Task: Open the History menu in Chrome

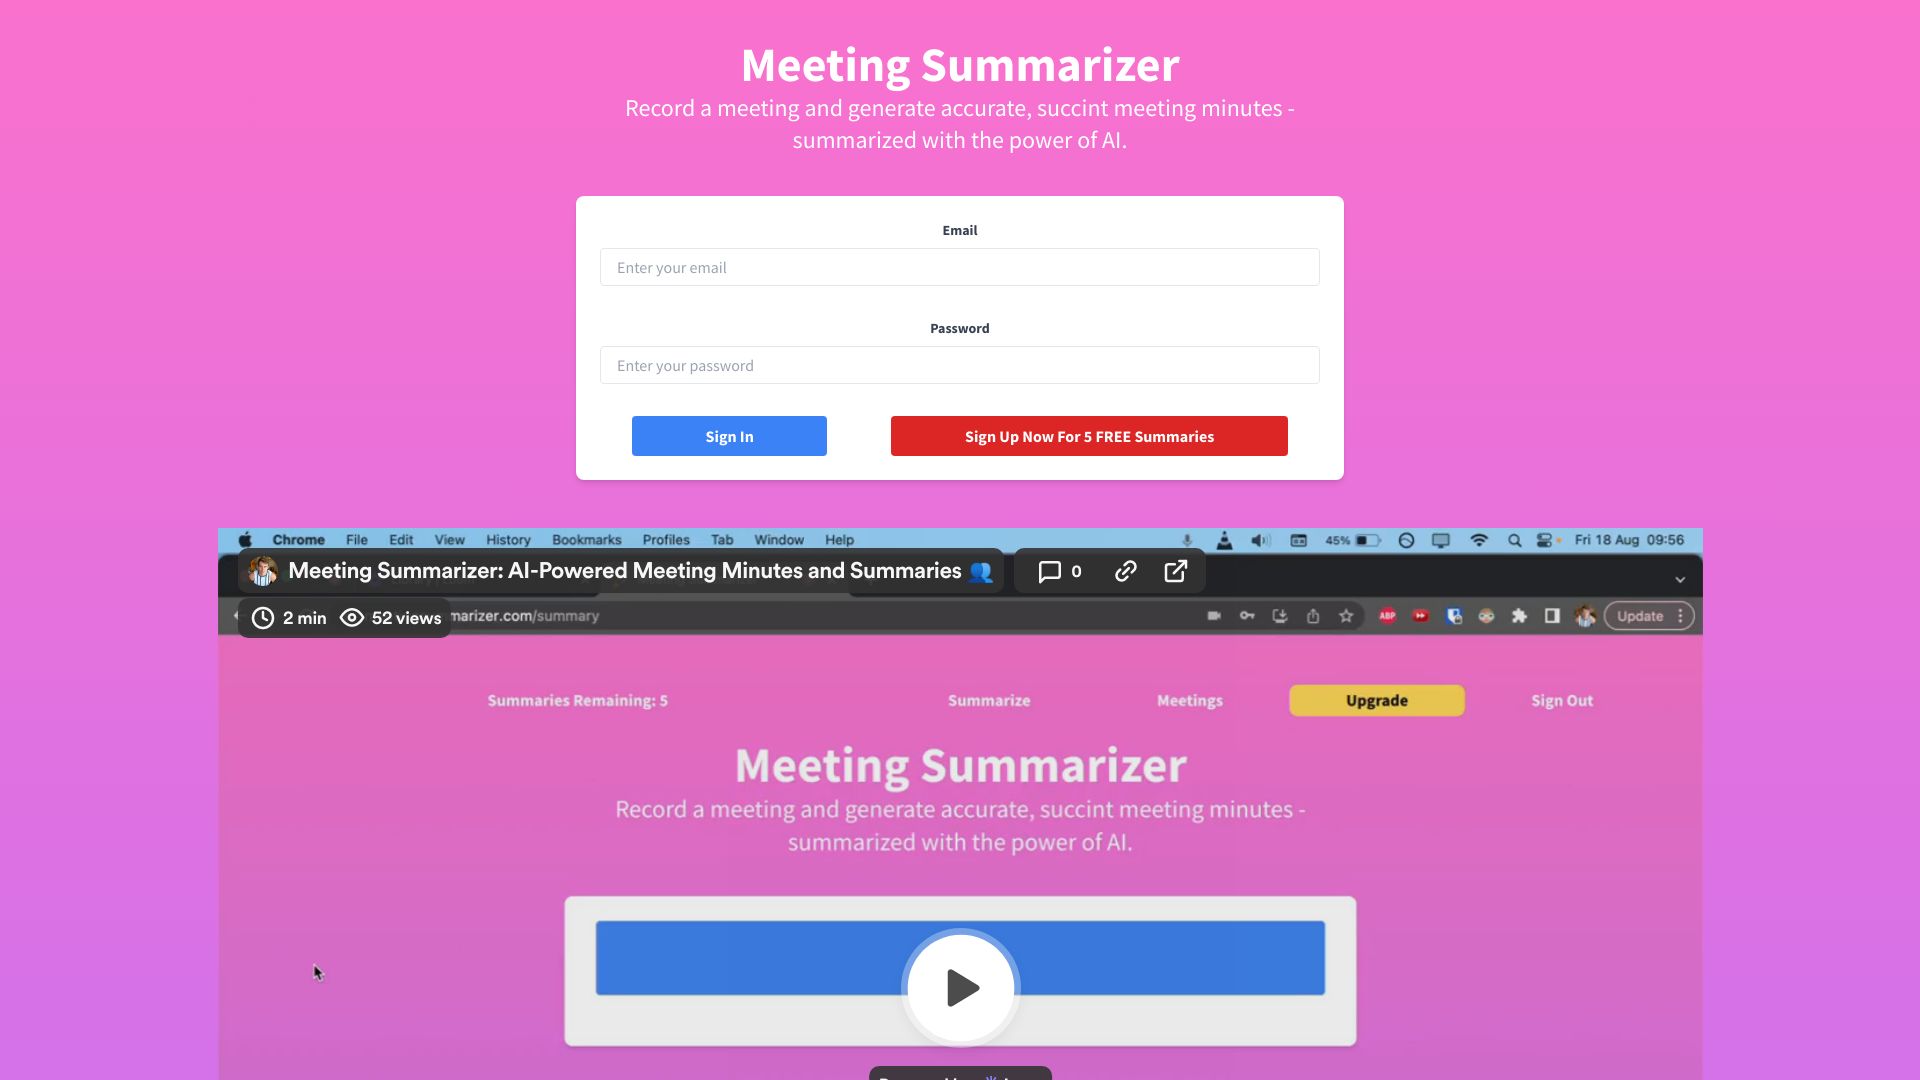Action: (x=506, y=538)
